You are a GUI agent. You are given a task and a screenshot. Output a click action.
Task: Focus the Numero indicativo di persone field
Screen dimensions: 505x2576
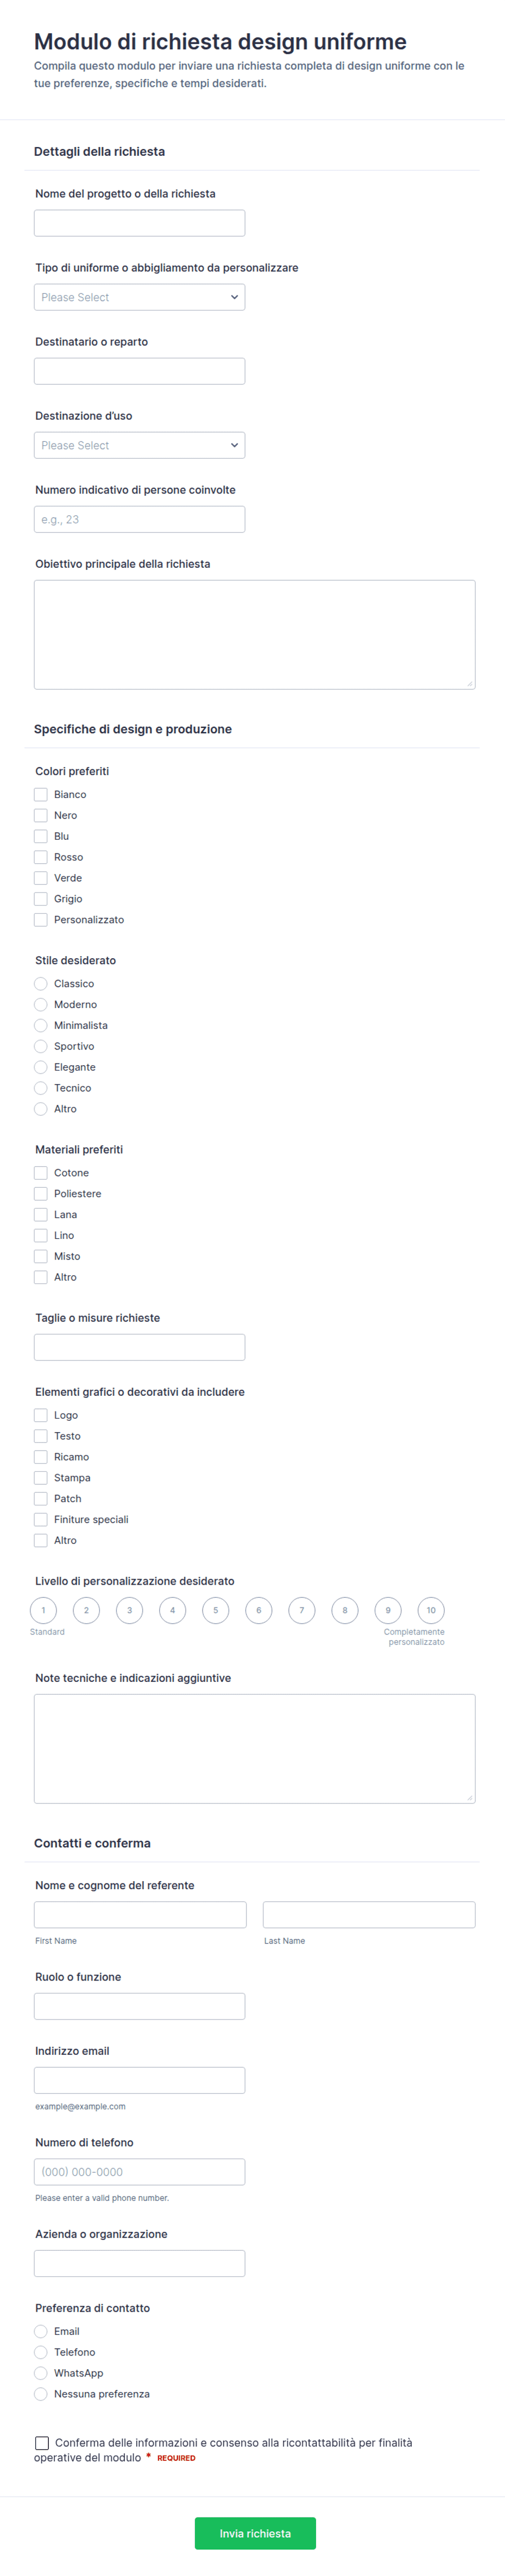139,519
